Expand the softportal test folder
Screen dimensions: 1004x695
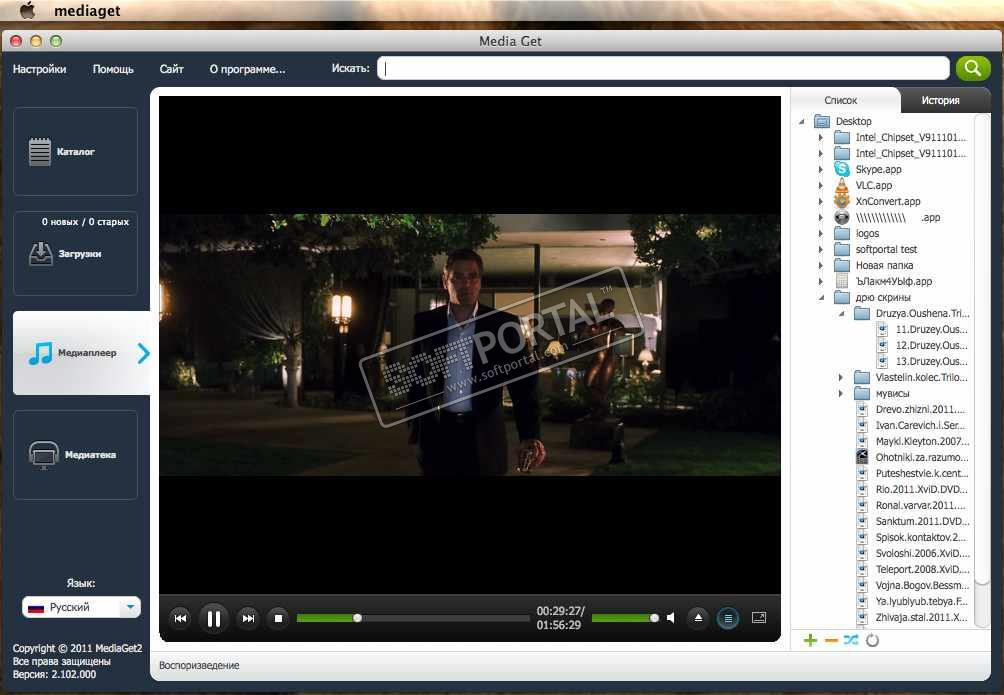click(821, 249)
